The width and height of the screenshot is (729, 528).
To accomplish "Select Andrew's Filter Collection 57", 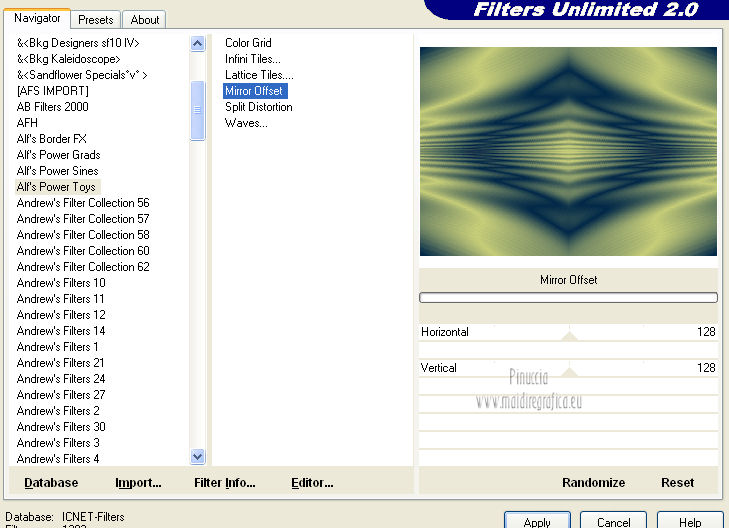I will click(x=83, y=219).
